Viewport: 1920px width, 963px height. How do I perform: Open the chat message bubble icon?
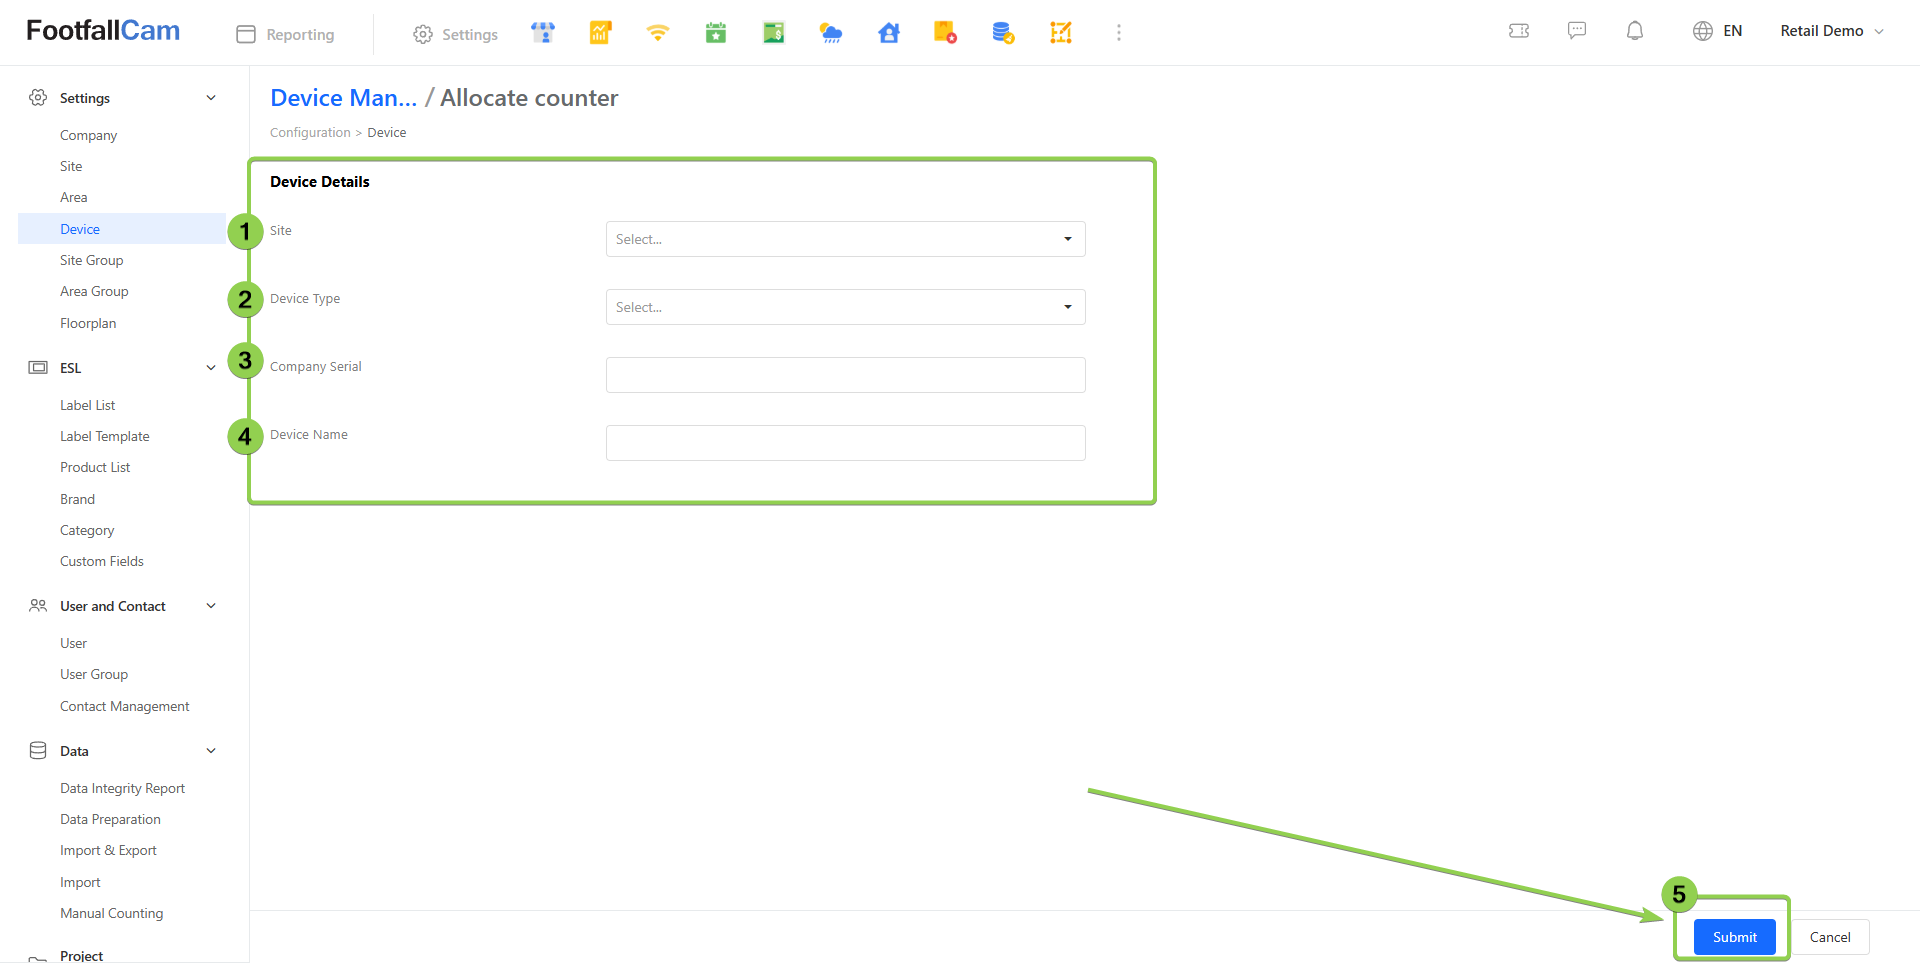[x=1576, y=31]
